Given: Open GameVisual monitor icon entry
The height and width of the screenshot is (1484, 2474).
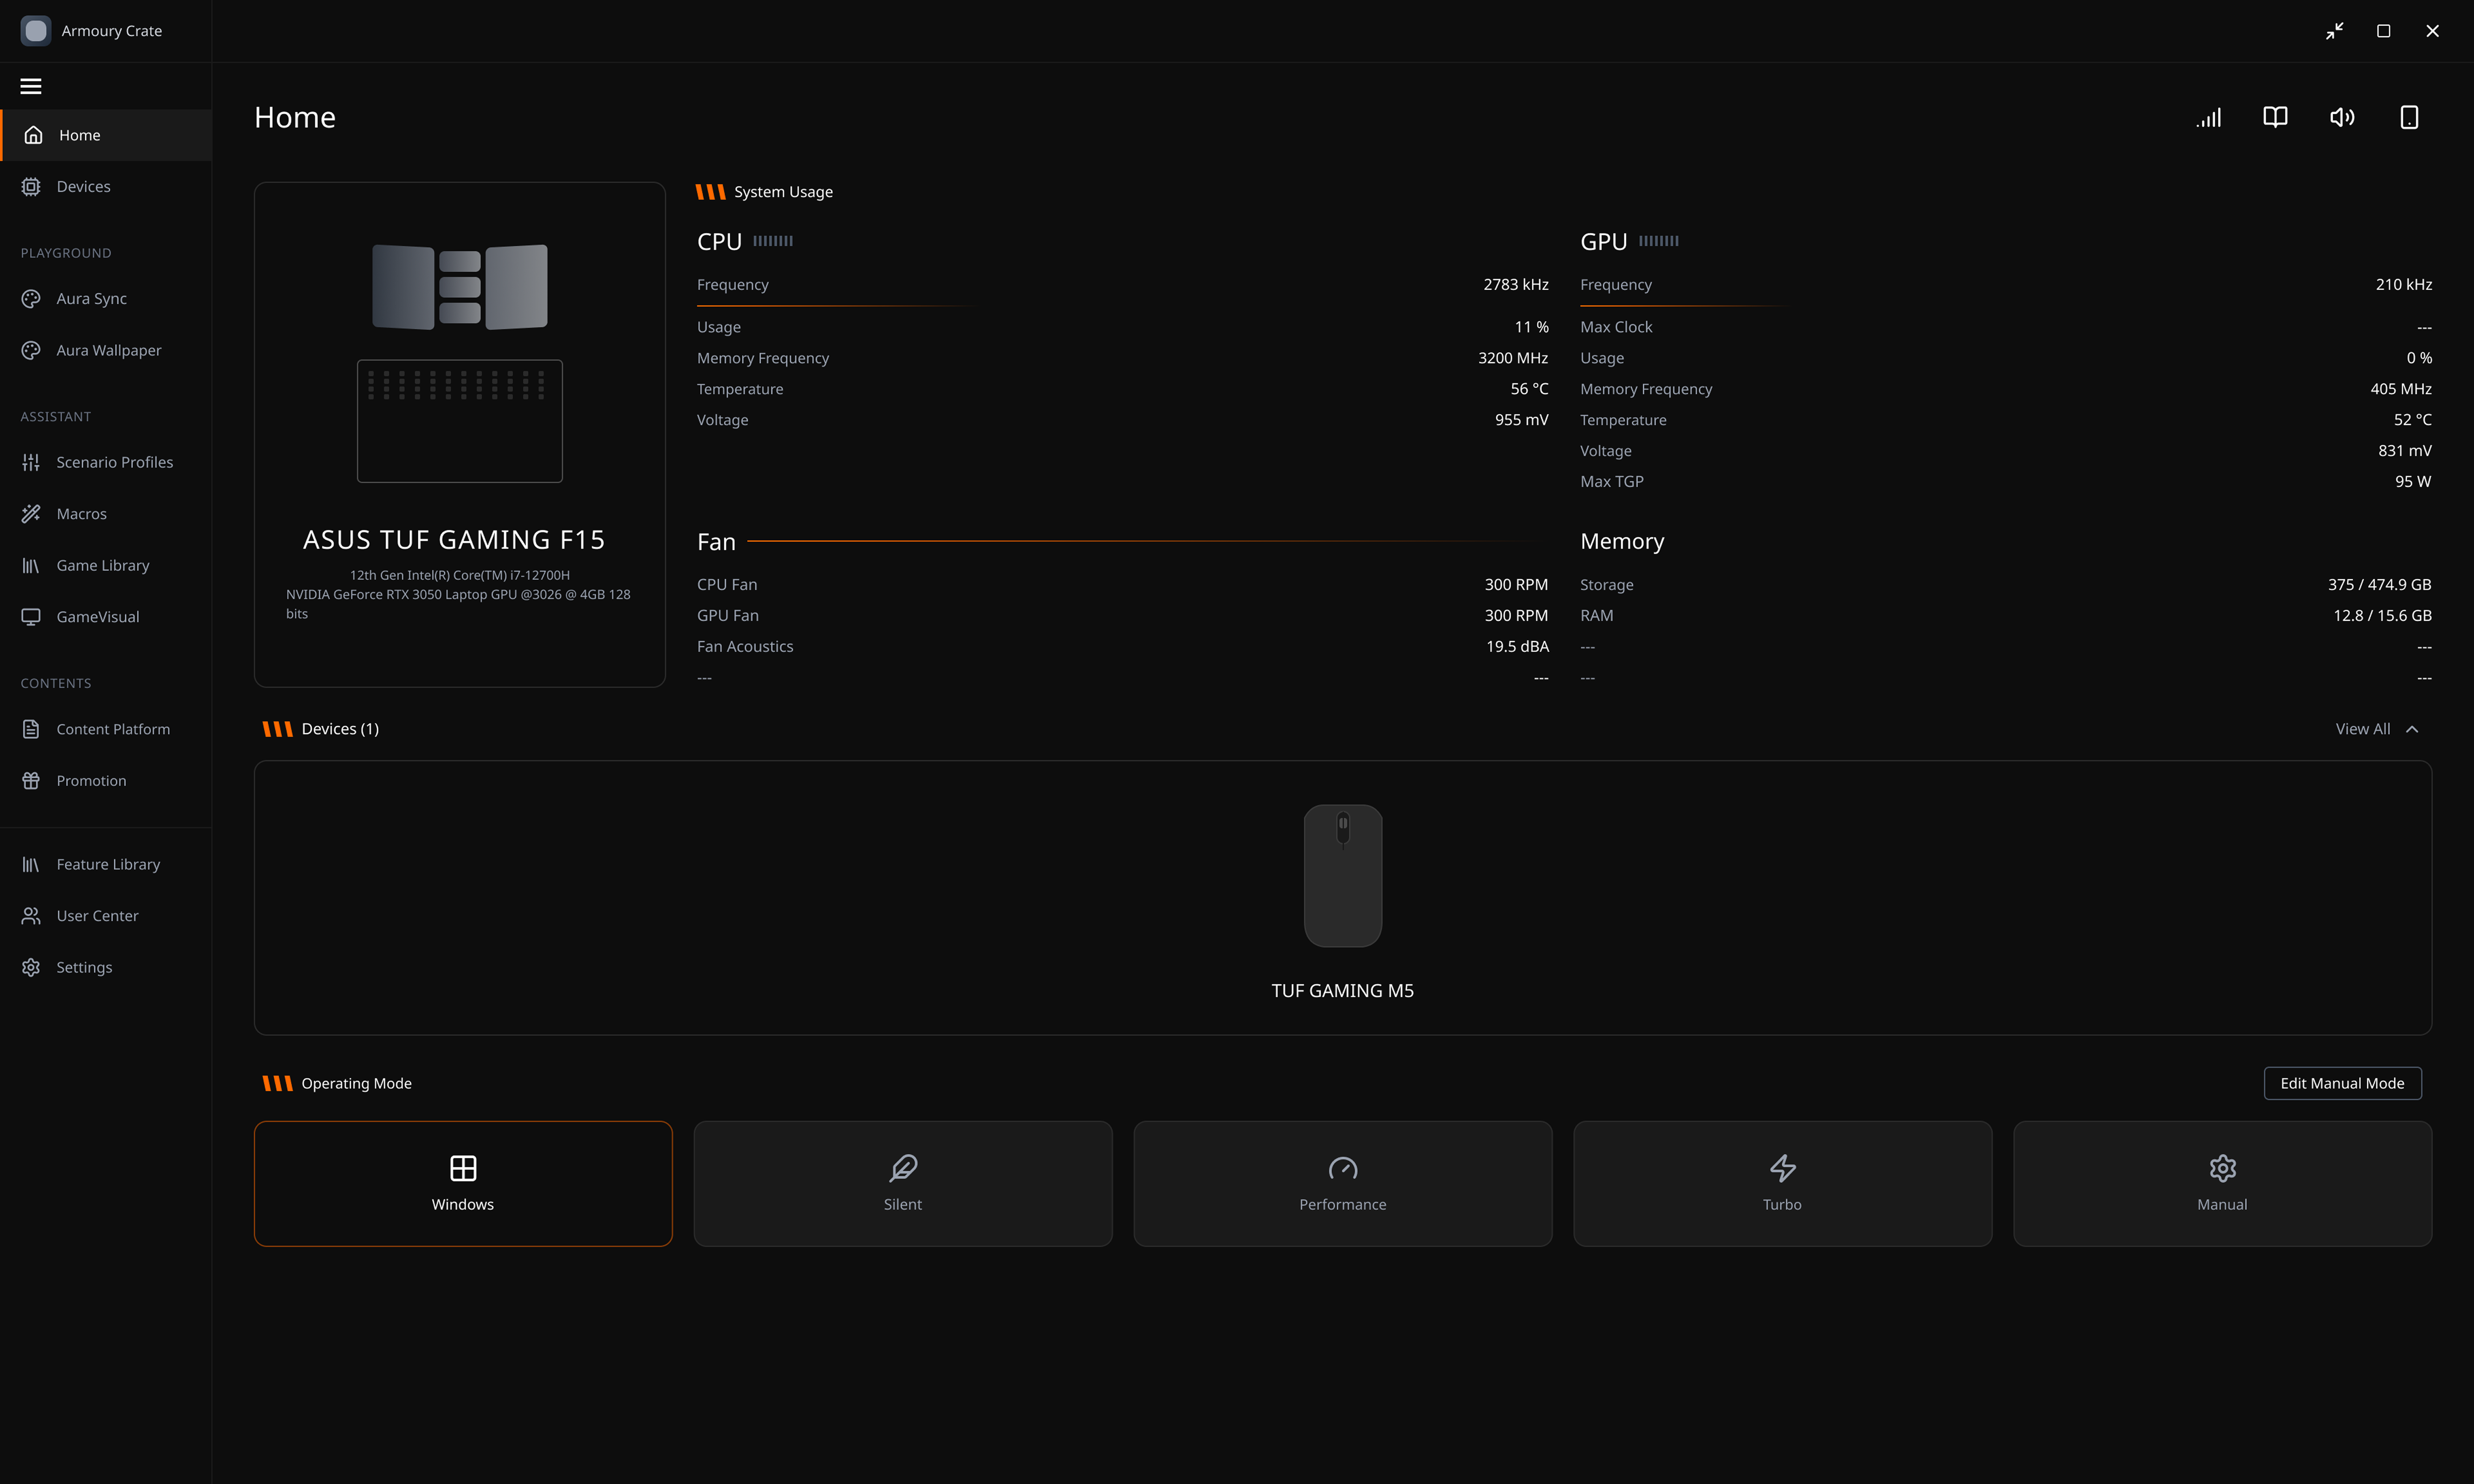Looking at the screenshot, I should click(x=97, y=617).
